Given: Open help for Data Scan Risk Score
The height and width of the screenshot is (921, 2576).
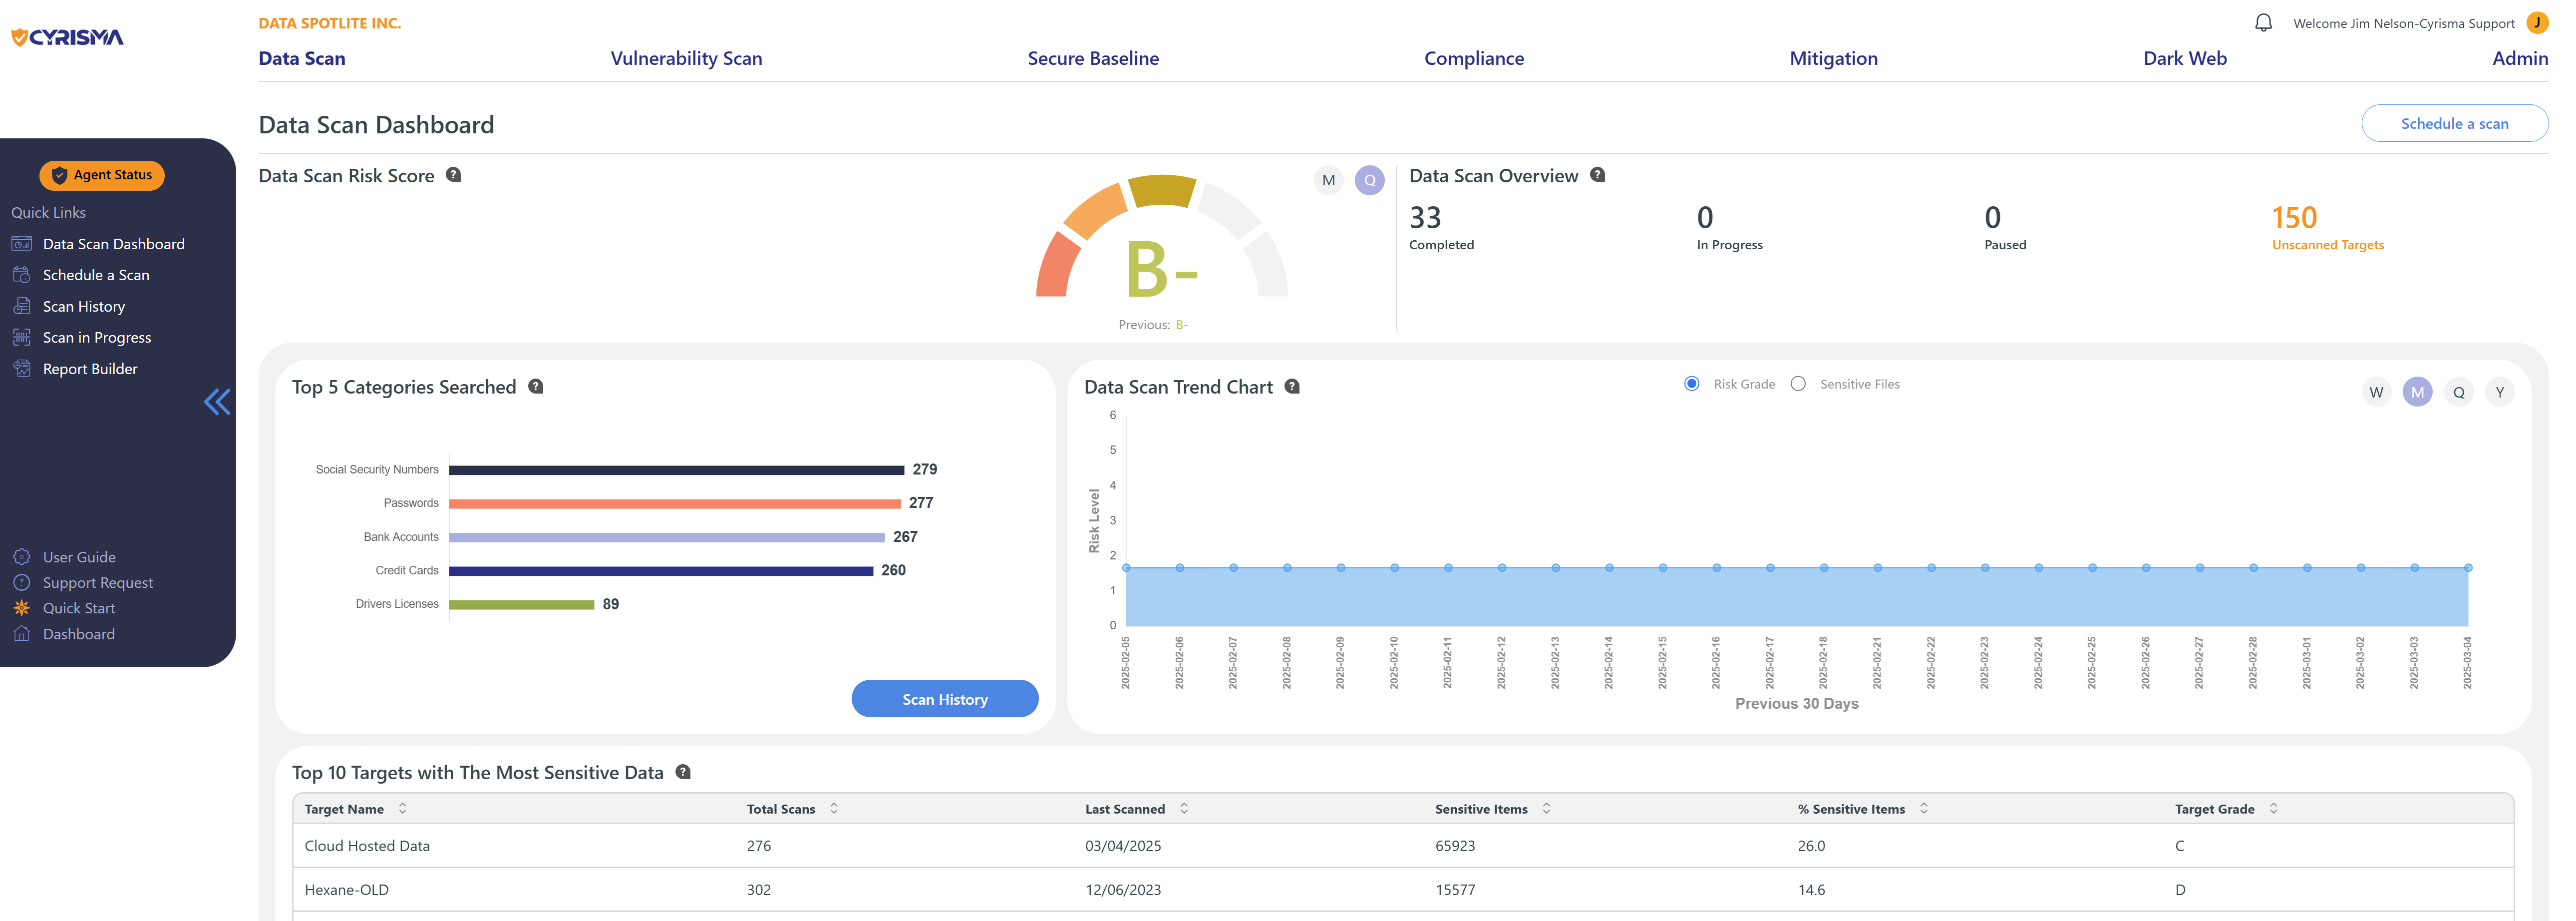Looking at the screenshot, I should pyautogui.click(x=453, y=174).
